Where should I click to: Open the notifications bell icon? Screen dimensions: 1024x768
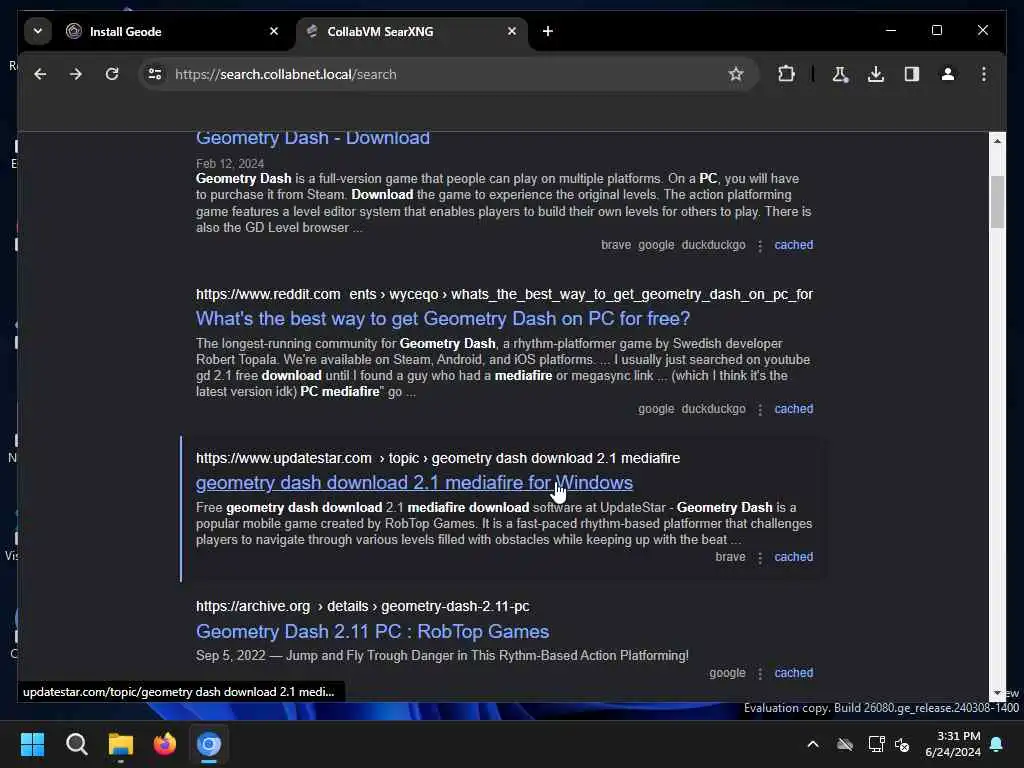pos(997,744)
